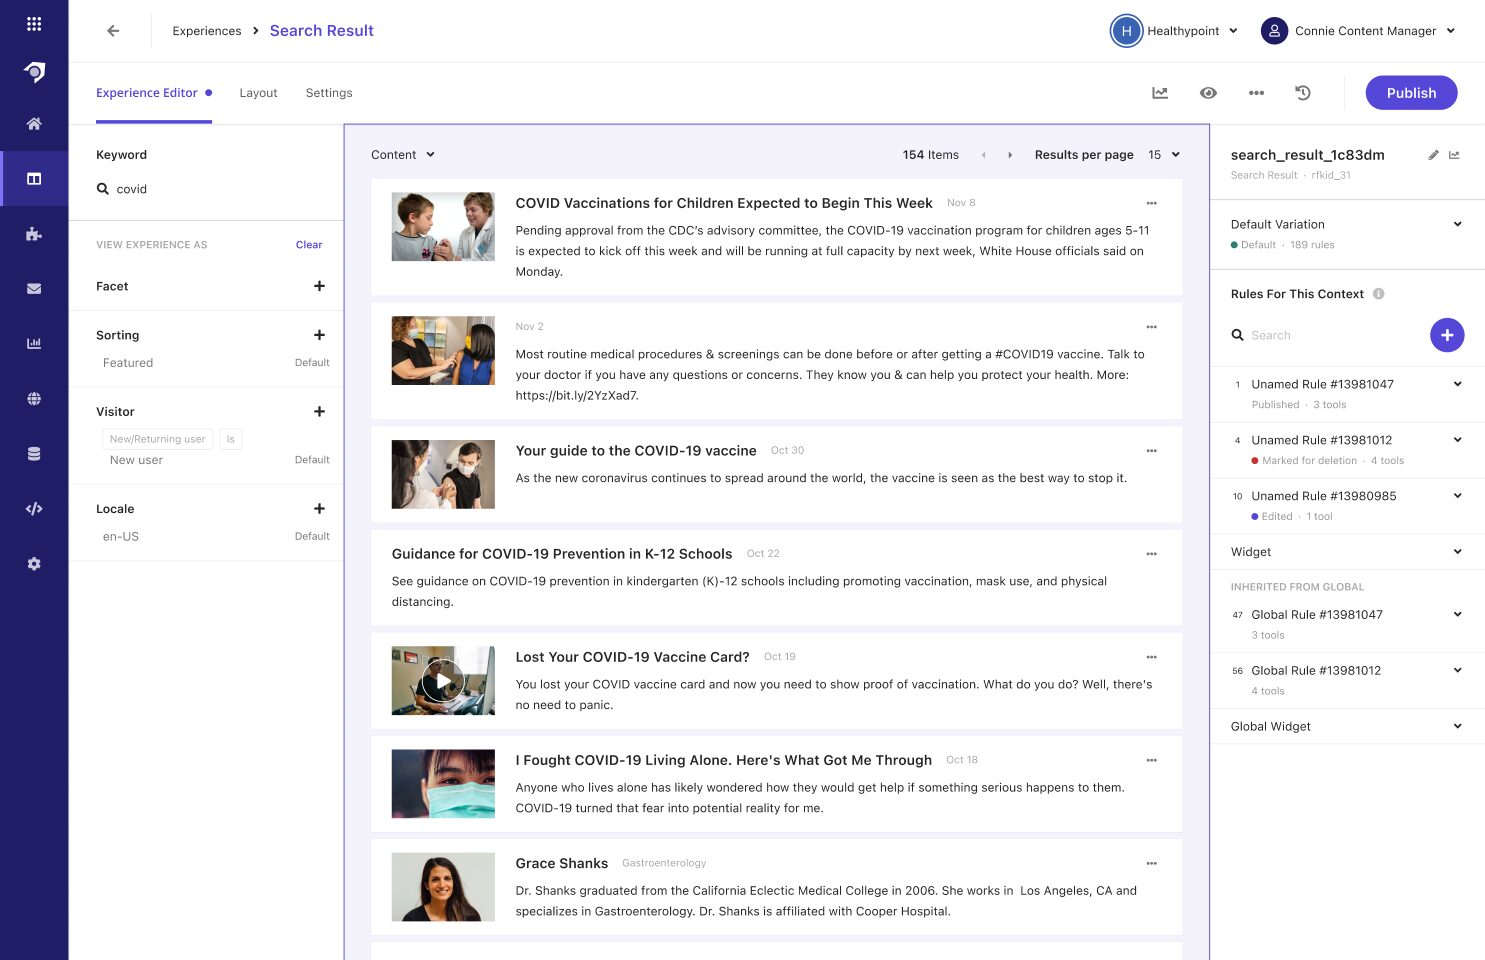Switch to the Settings tab
This screenshot has height=960, width=1485.
point(329,93)
